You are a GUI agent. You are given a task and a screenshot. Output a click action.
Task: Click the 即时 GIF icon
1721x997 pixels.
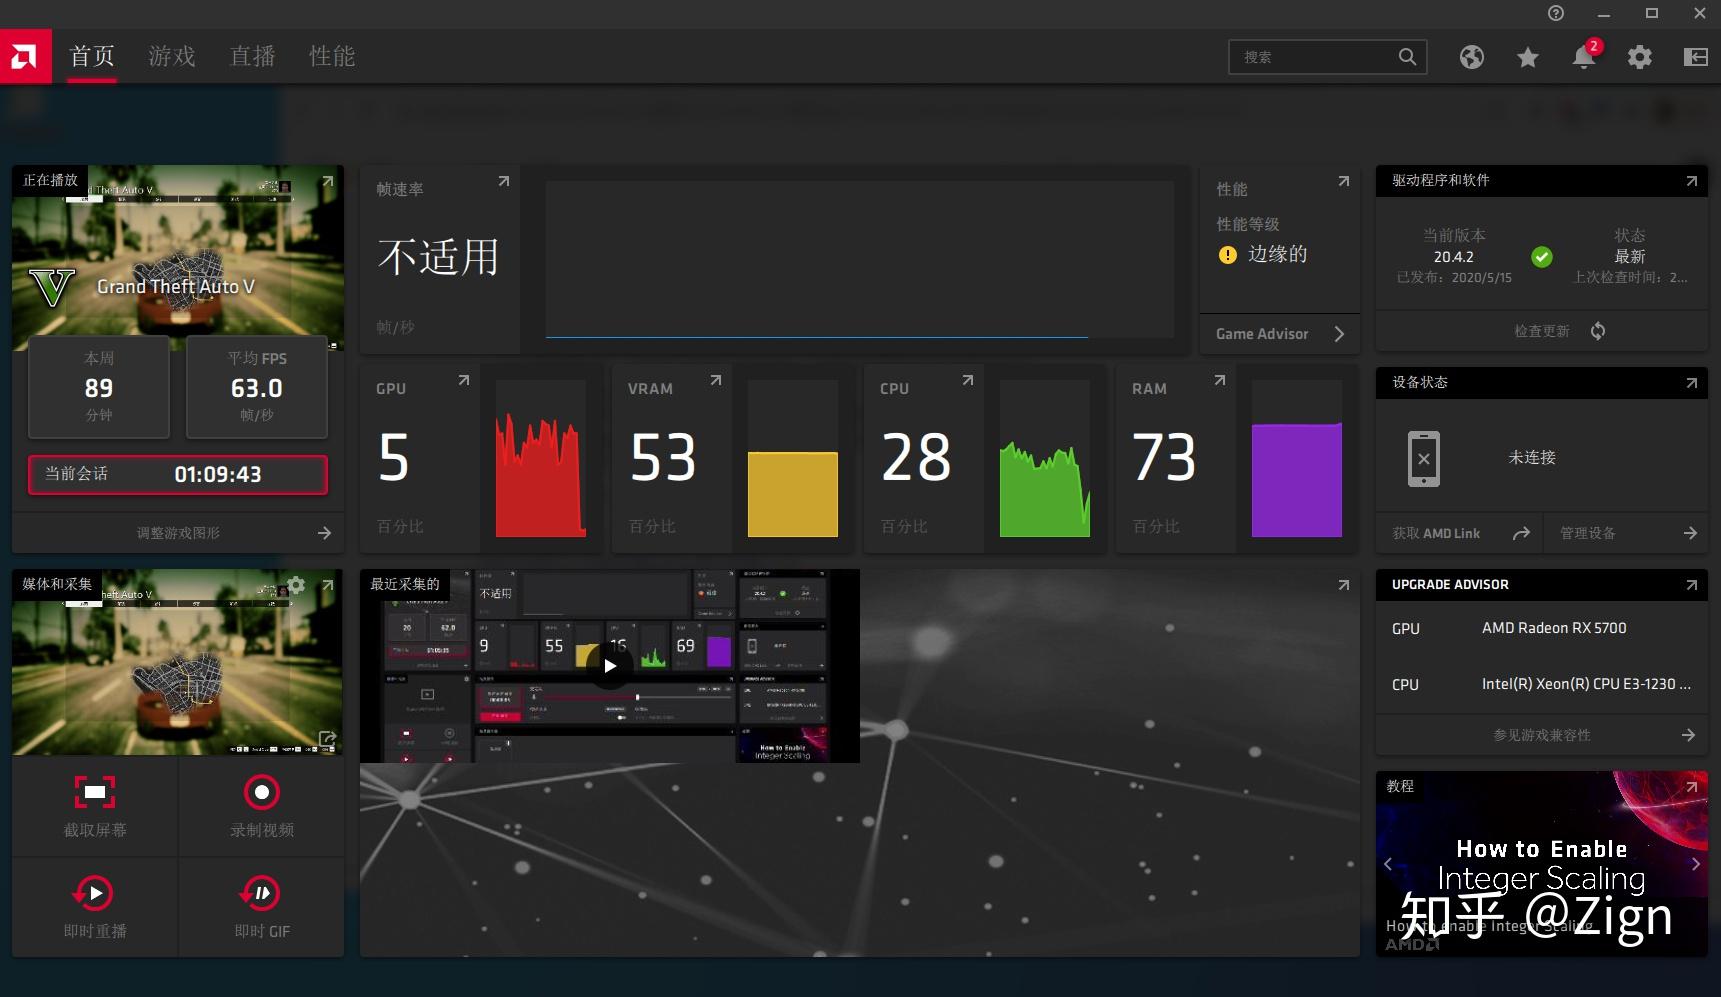coord(261,893)
